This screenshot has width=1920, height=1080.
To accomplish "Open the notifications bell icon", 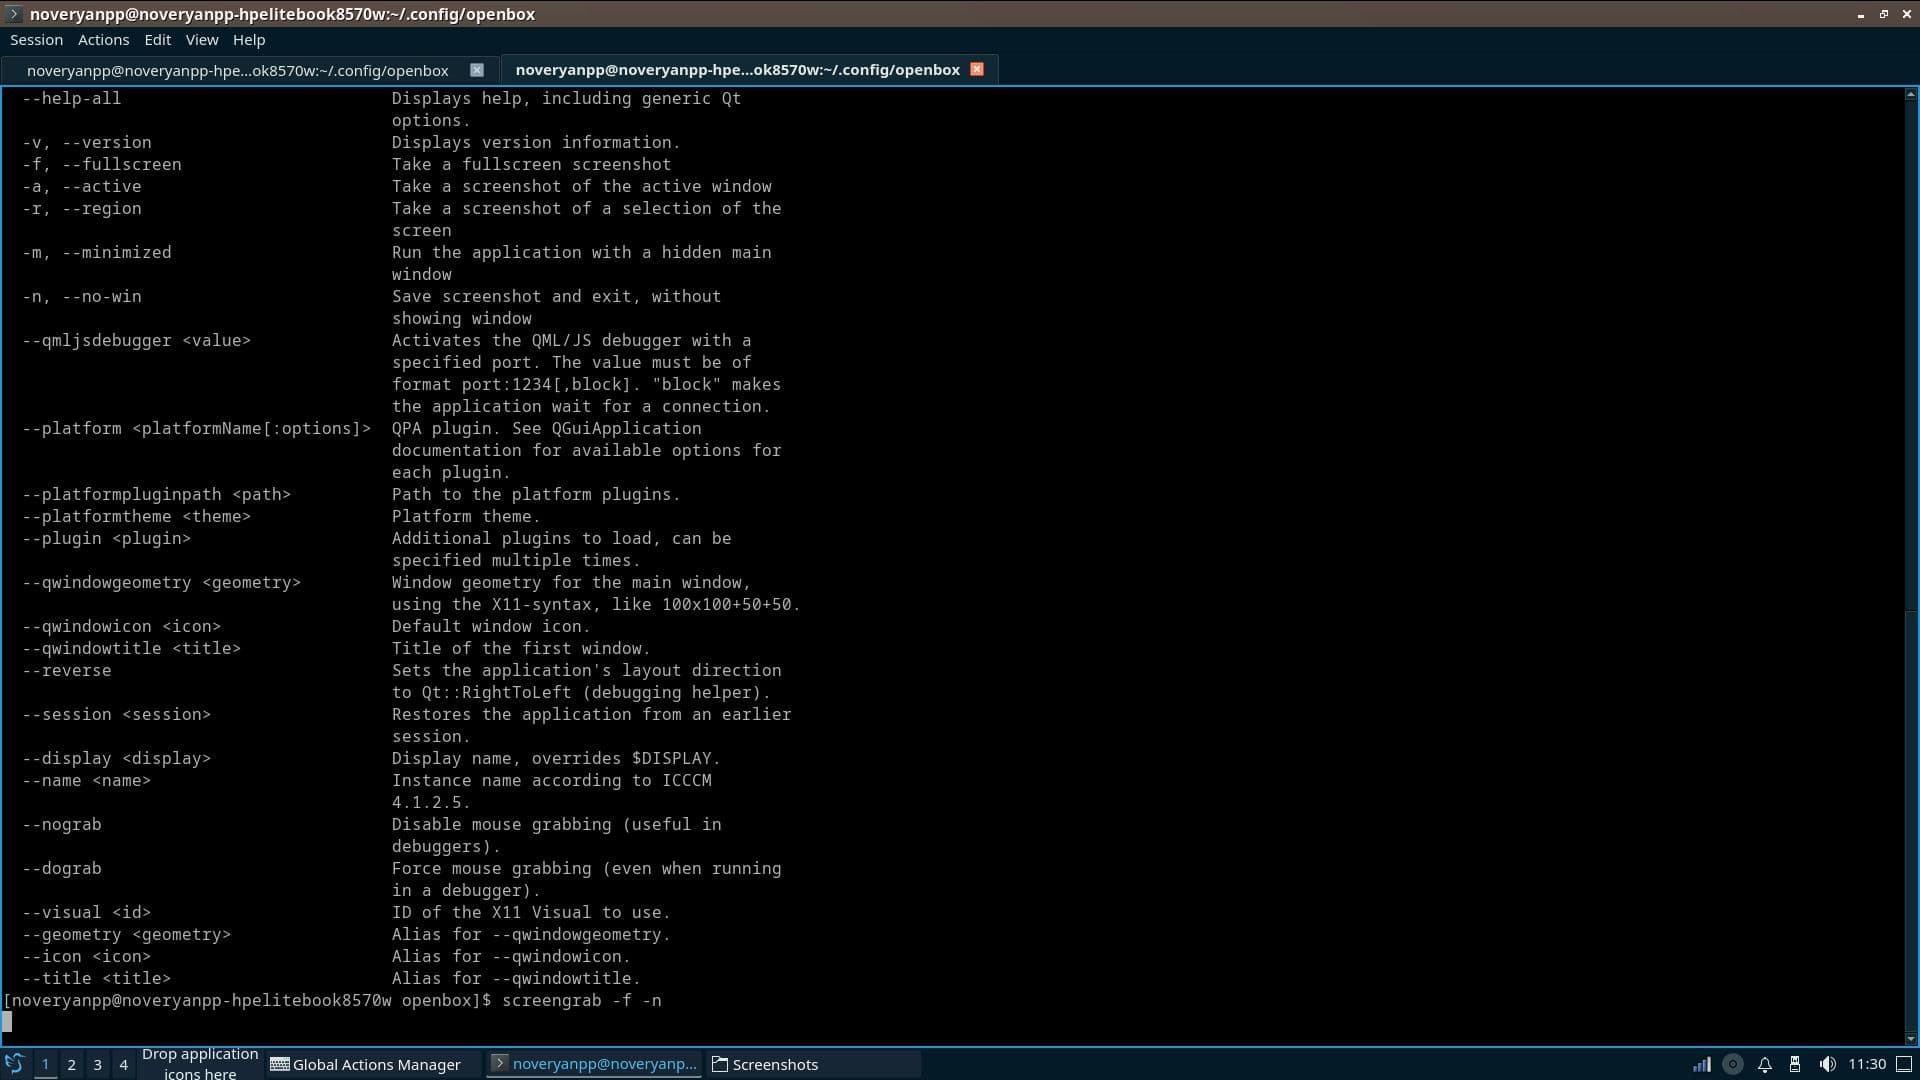I will (1765, 1064).
